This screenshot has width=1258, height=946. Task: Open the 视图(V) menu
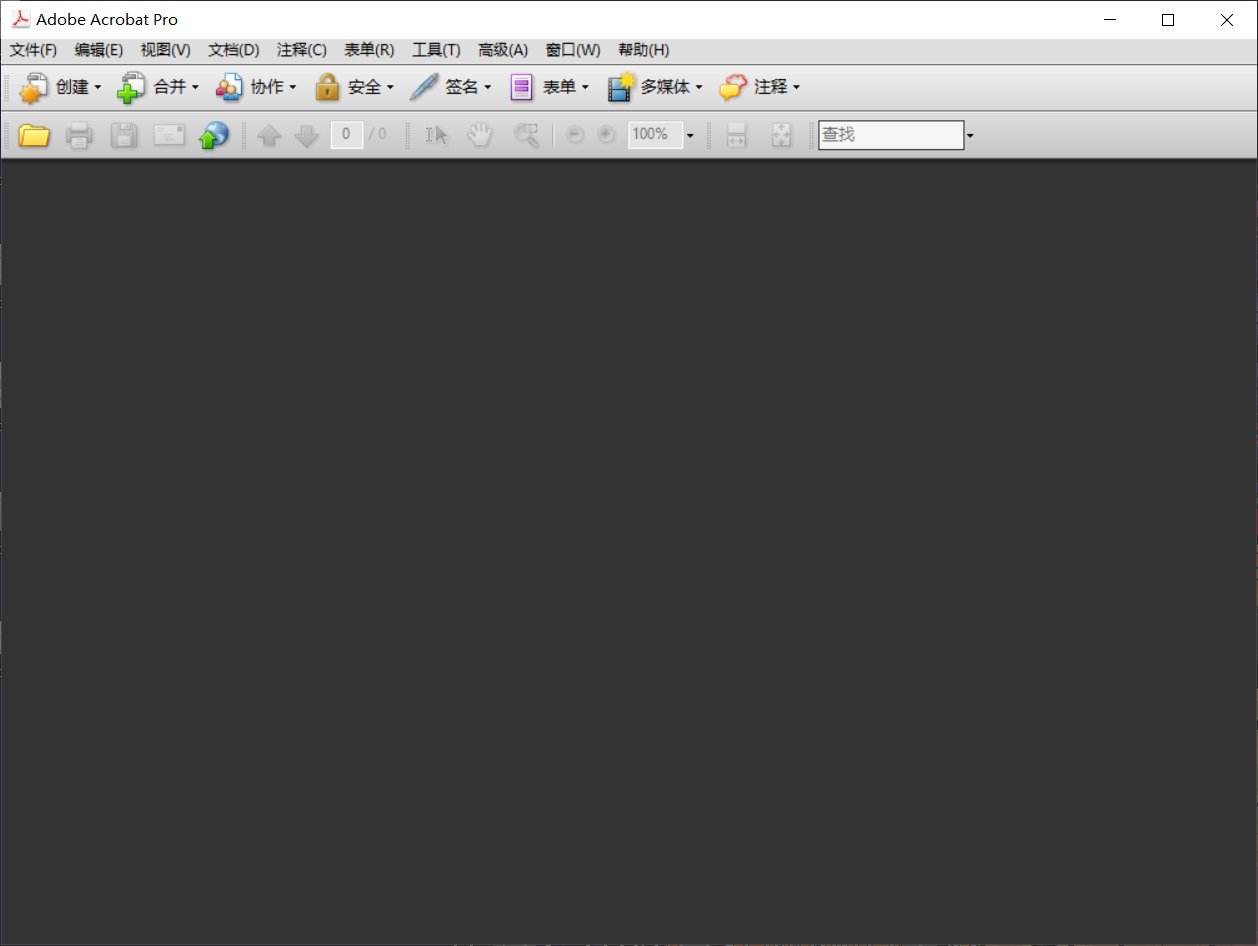165,50
